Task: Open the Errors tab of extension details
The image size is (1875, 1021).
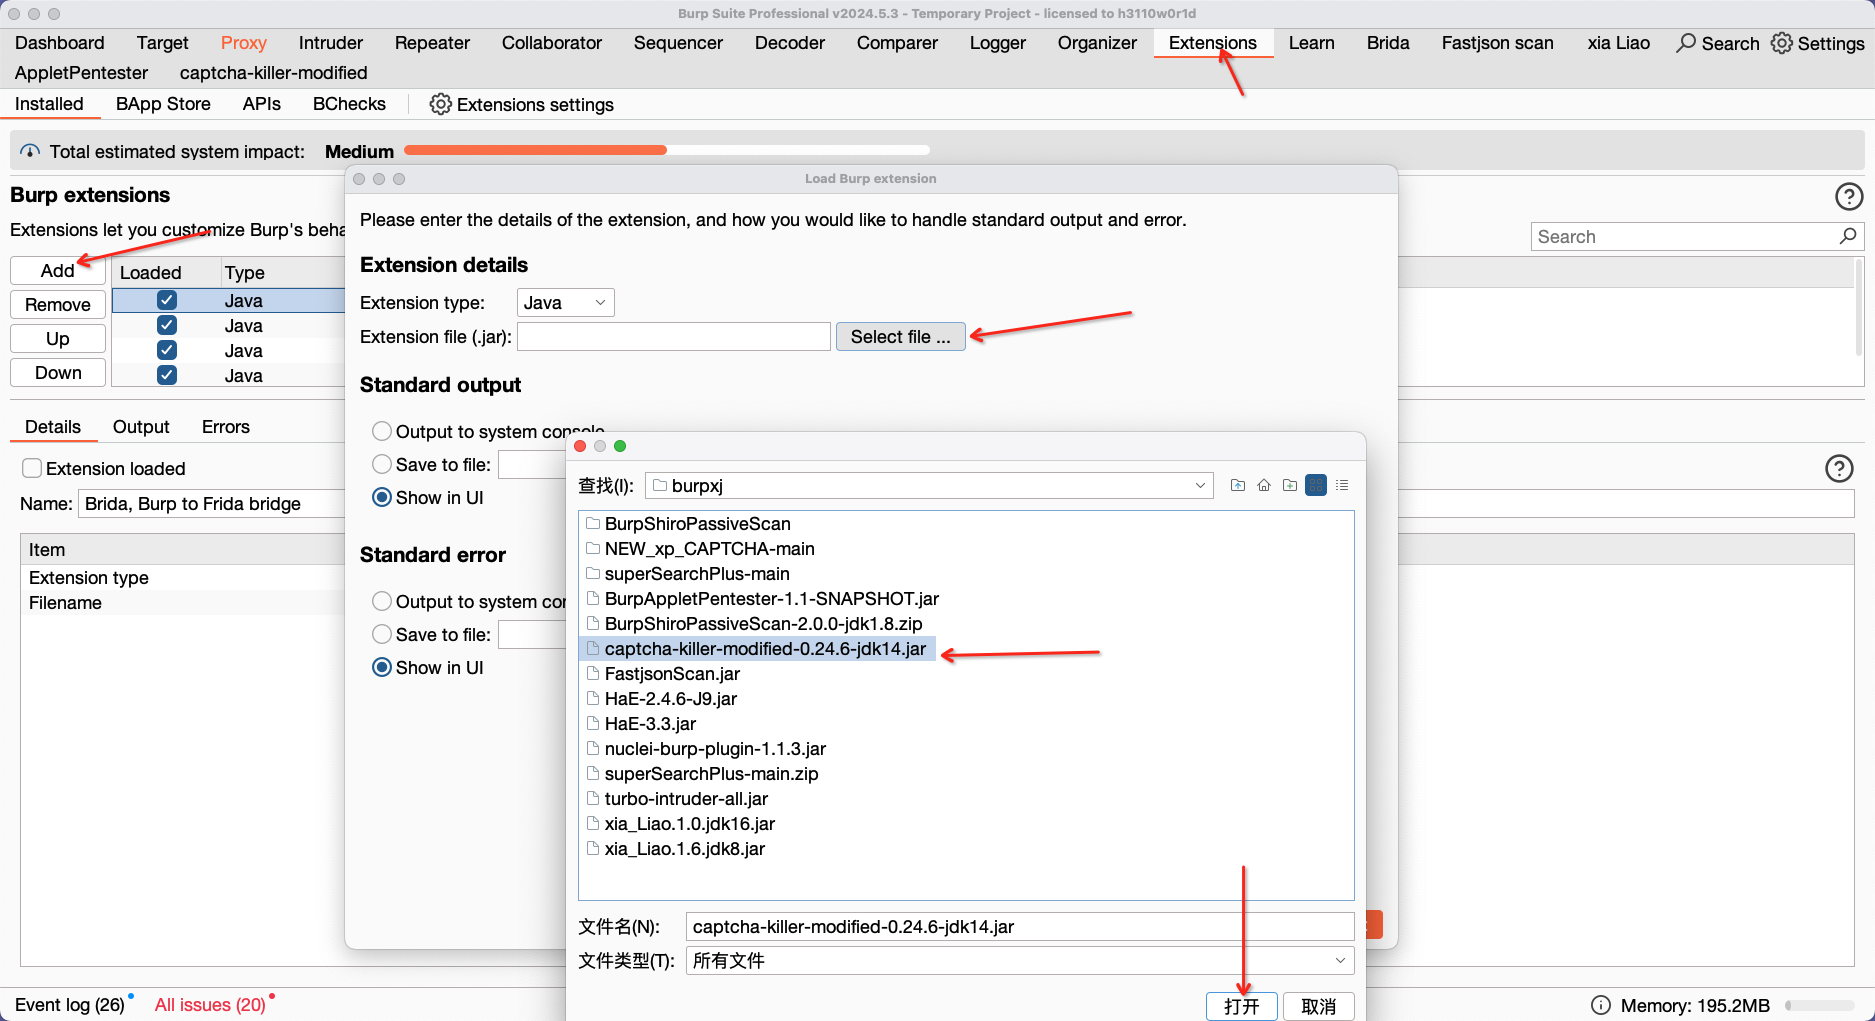Action: pos(226,427)
